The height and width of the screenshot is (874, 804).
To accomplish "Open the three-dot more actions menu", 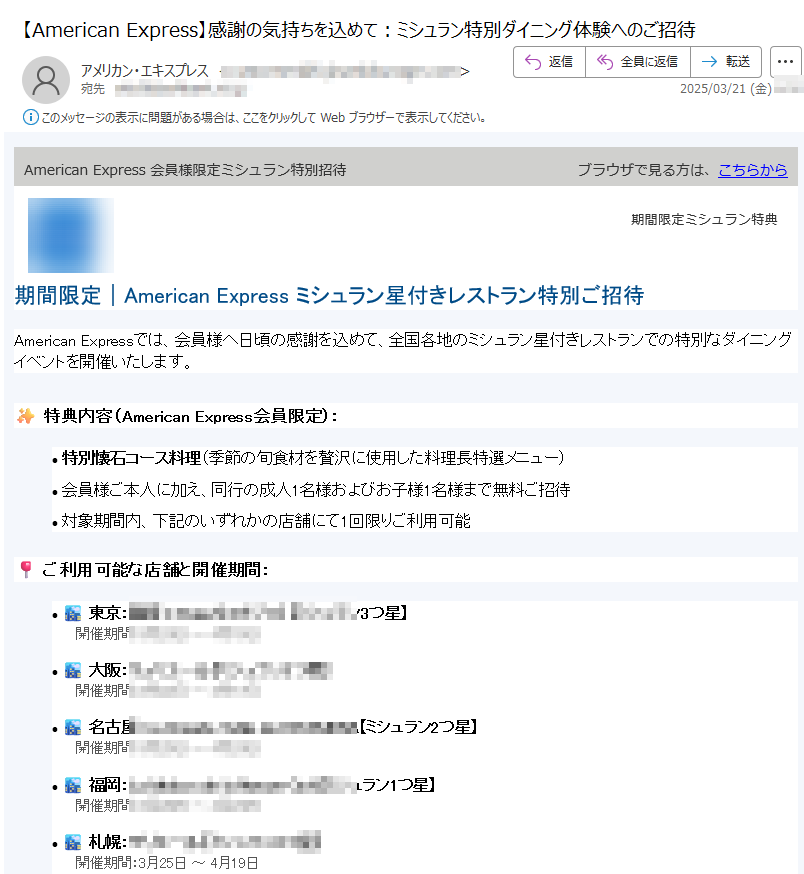I will click(x=785, y=62).
